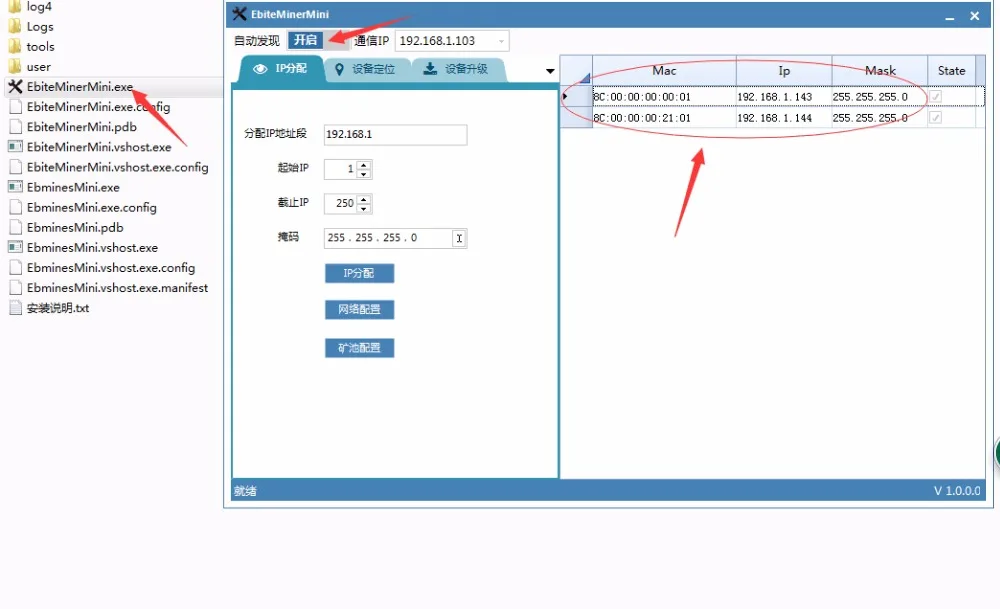
Task: Click the IP分配 button
Action: (359, 273)
